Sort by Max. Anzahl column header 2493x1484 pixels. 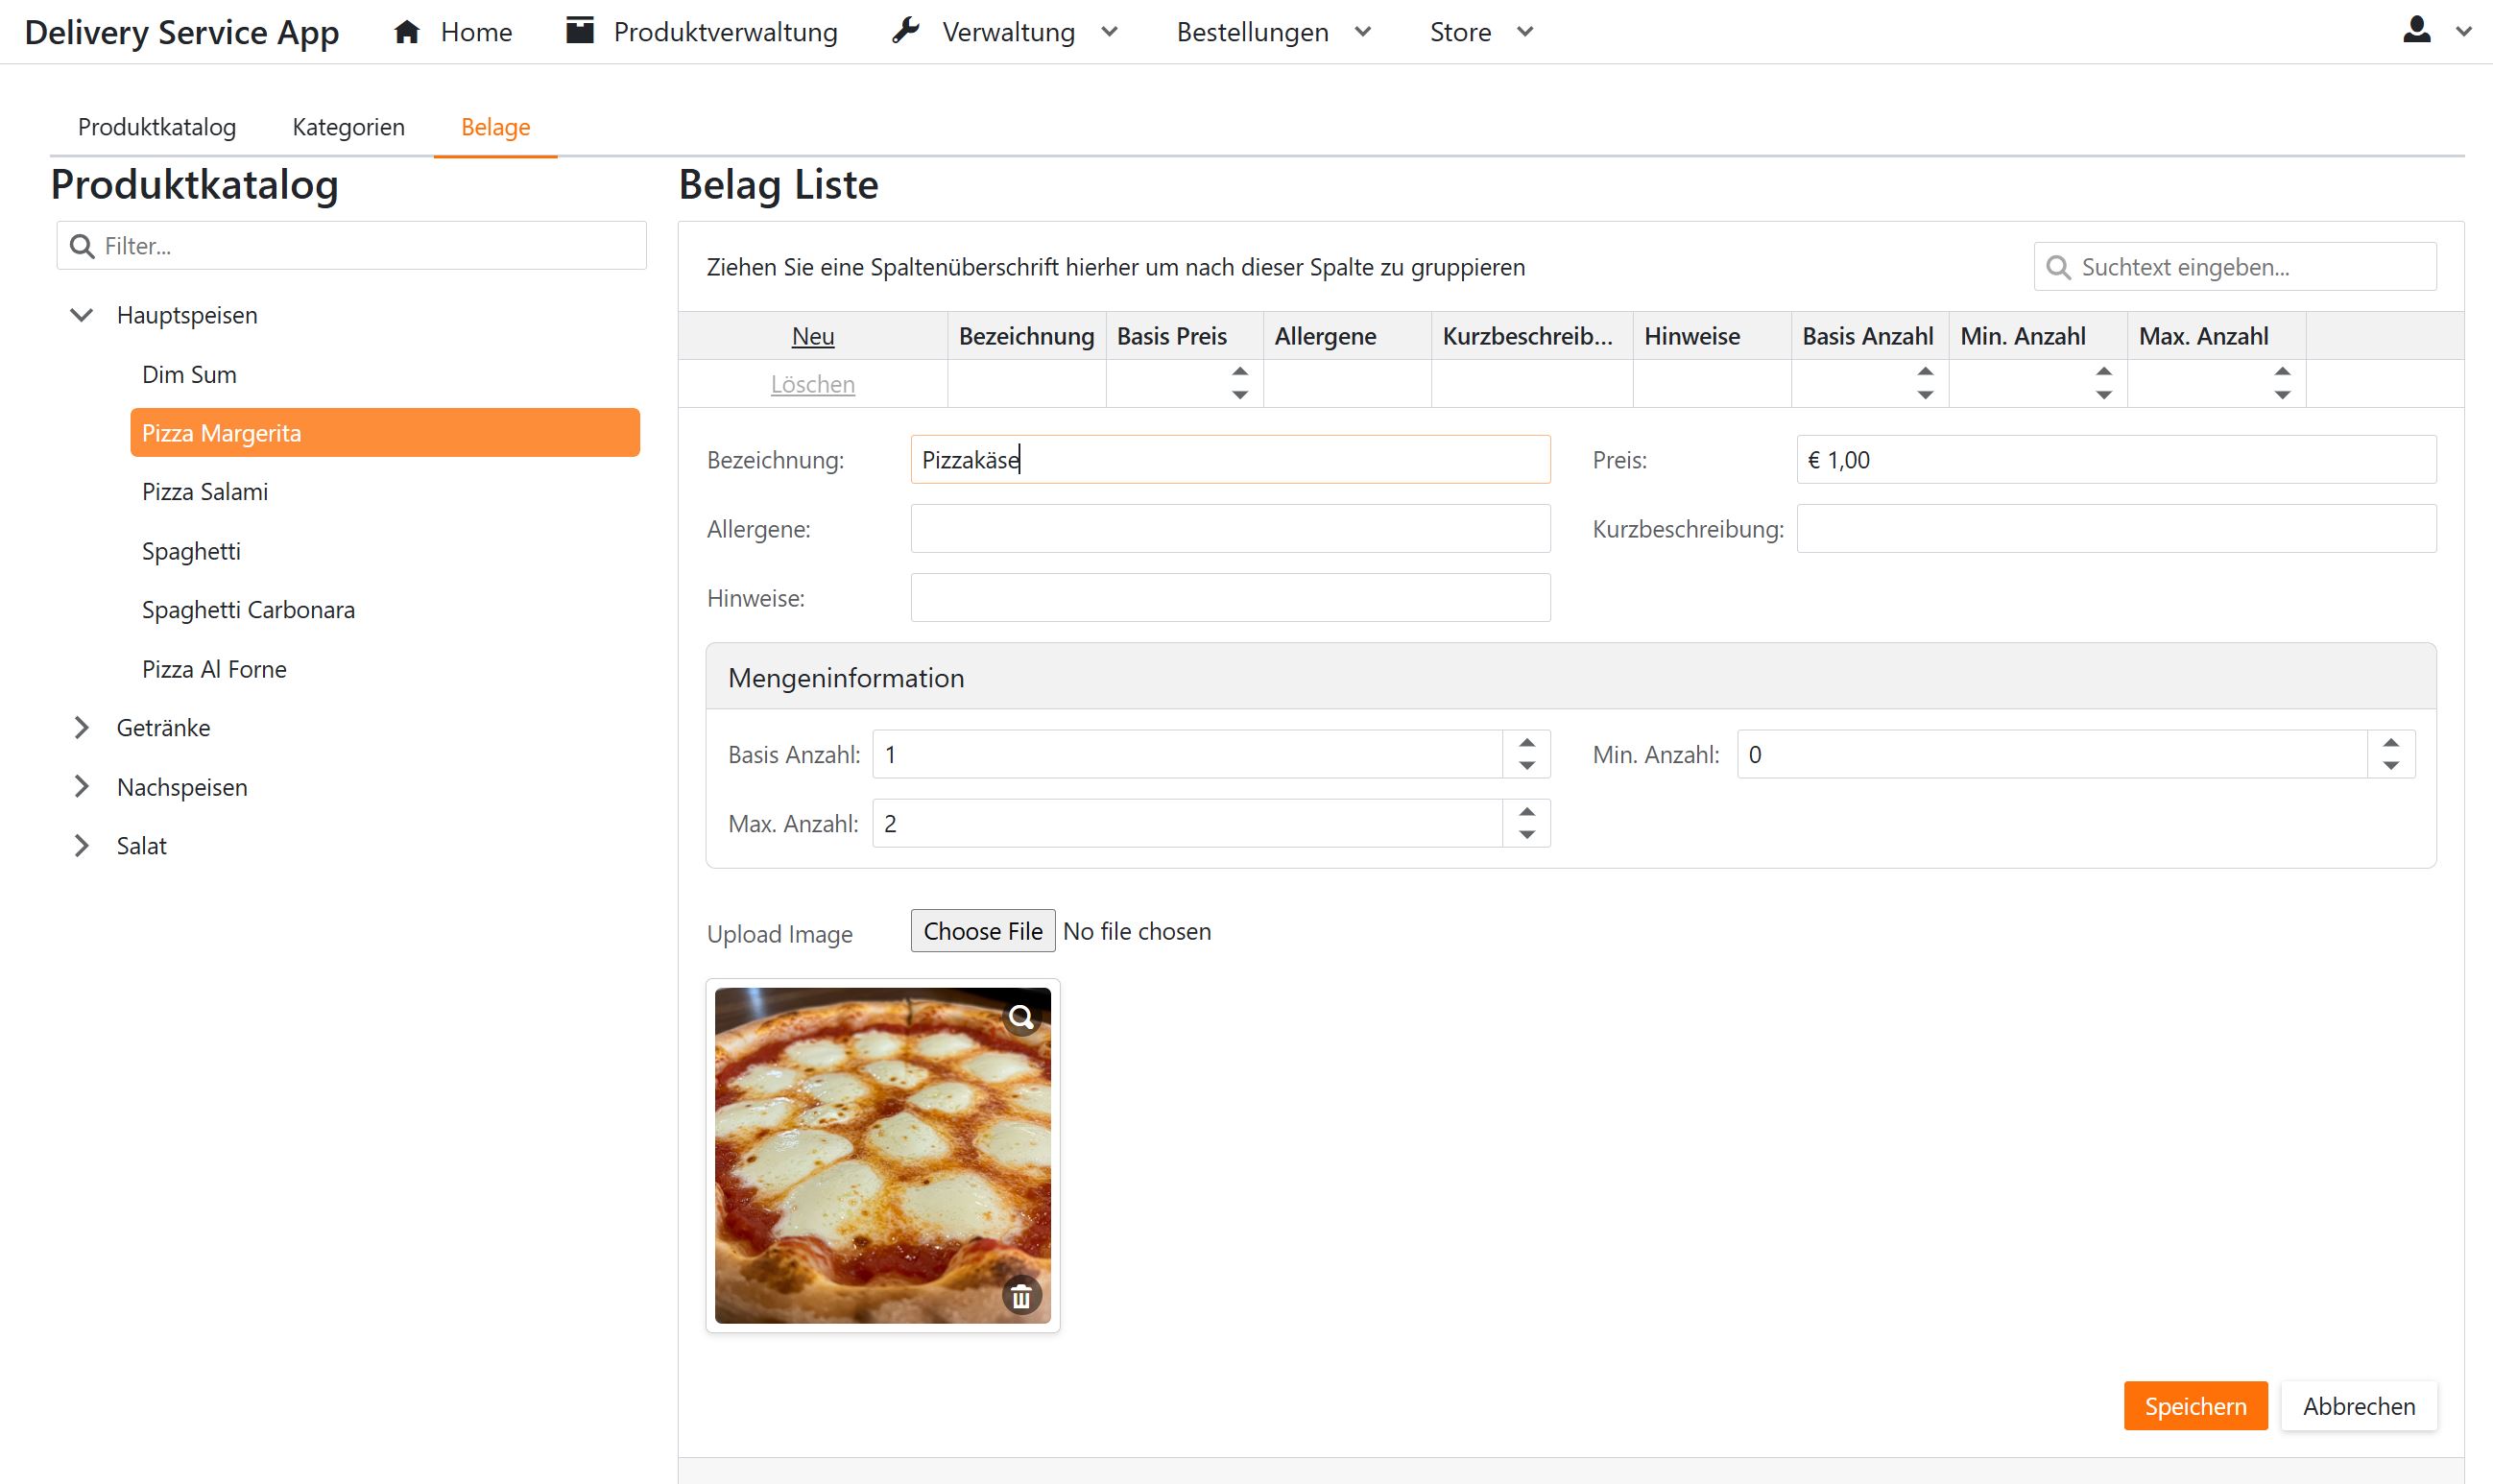pyautogui.click(x=2216, y=336)
